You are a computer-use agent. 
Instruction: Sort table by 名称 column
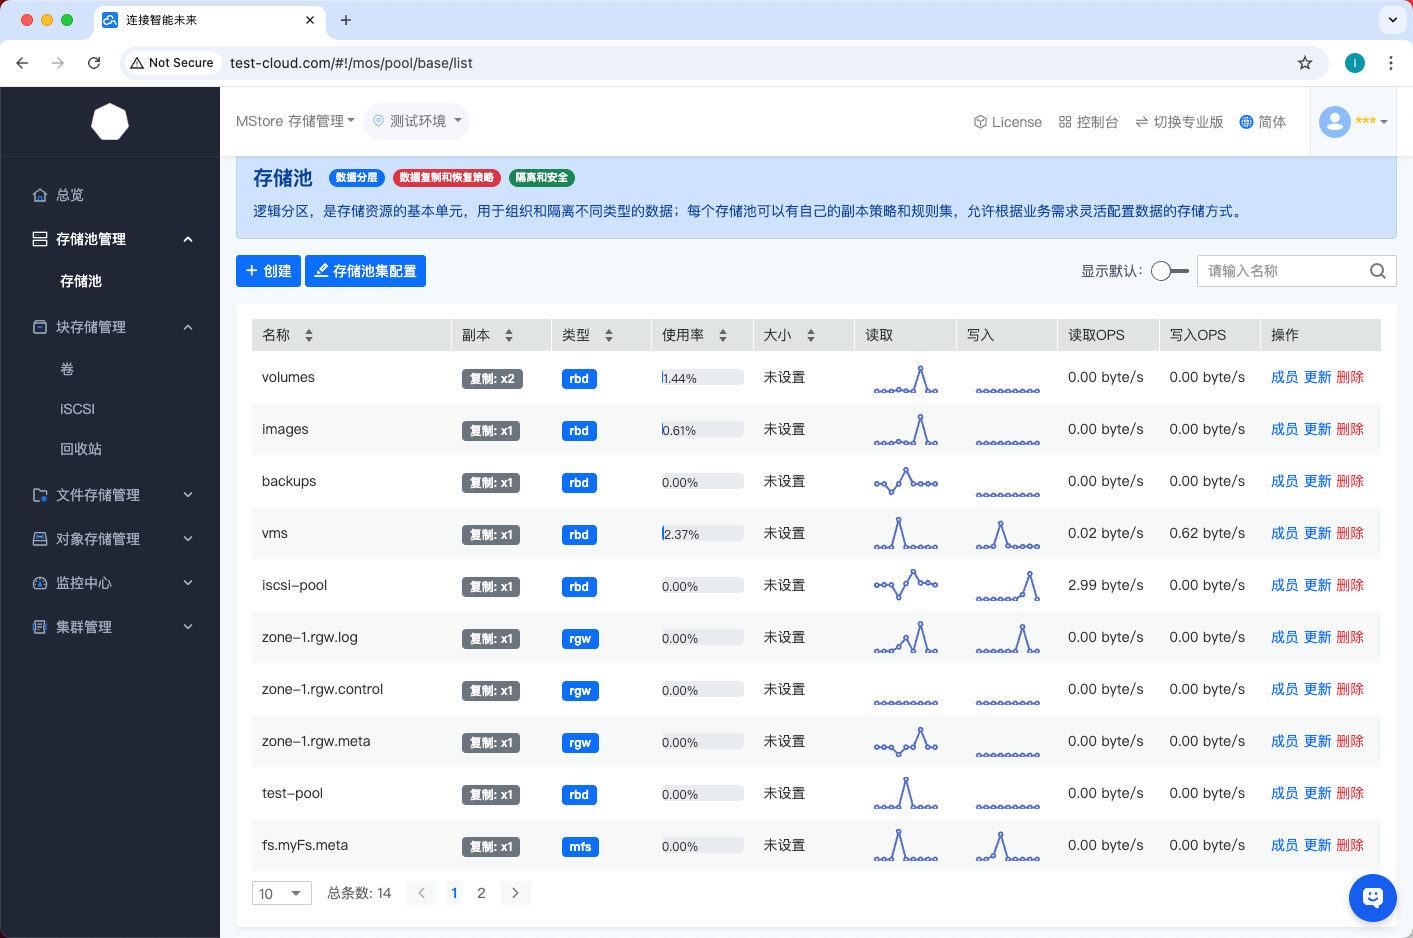click(309, 335)
